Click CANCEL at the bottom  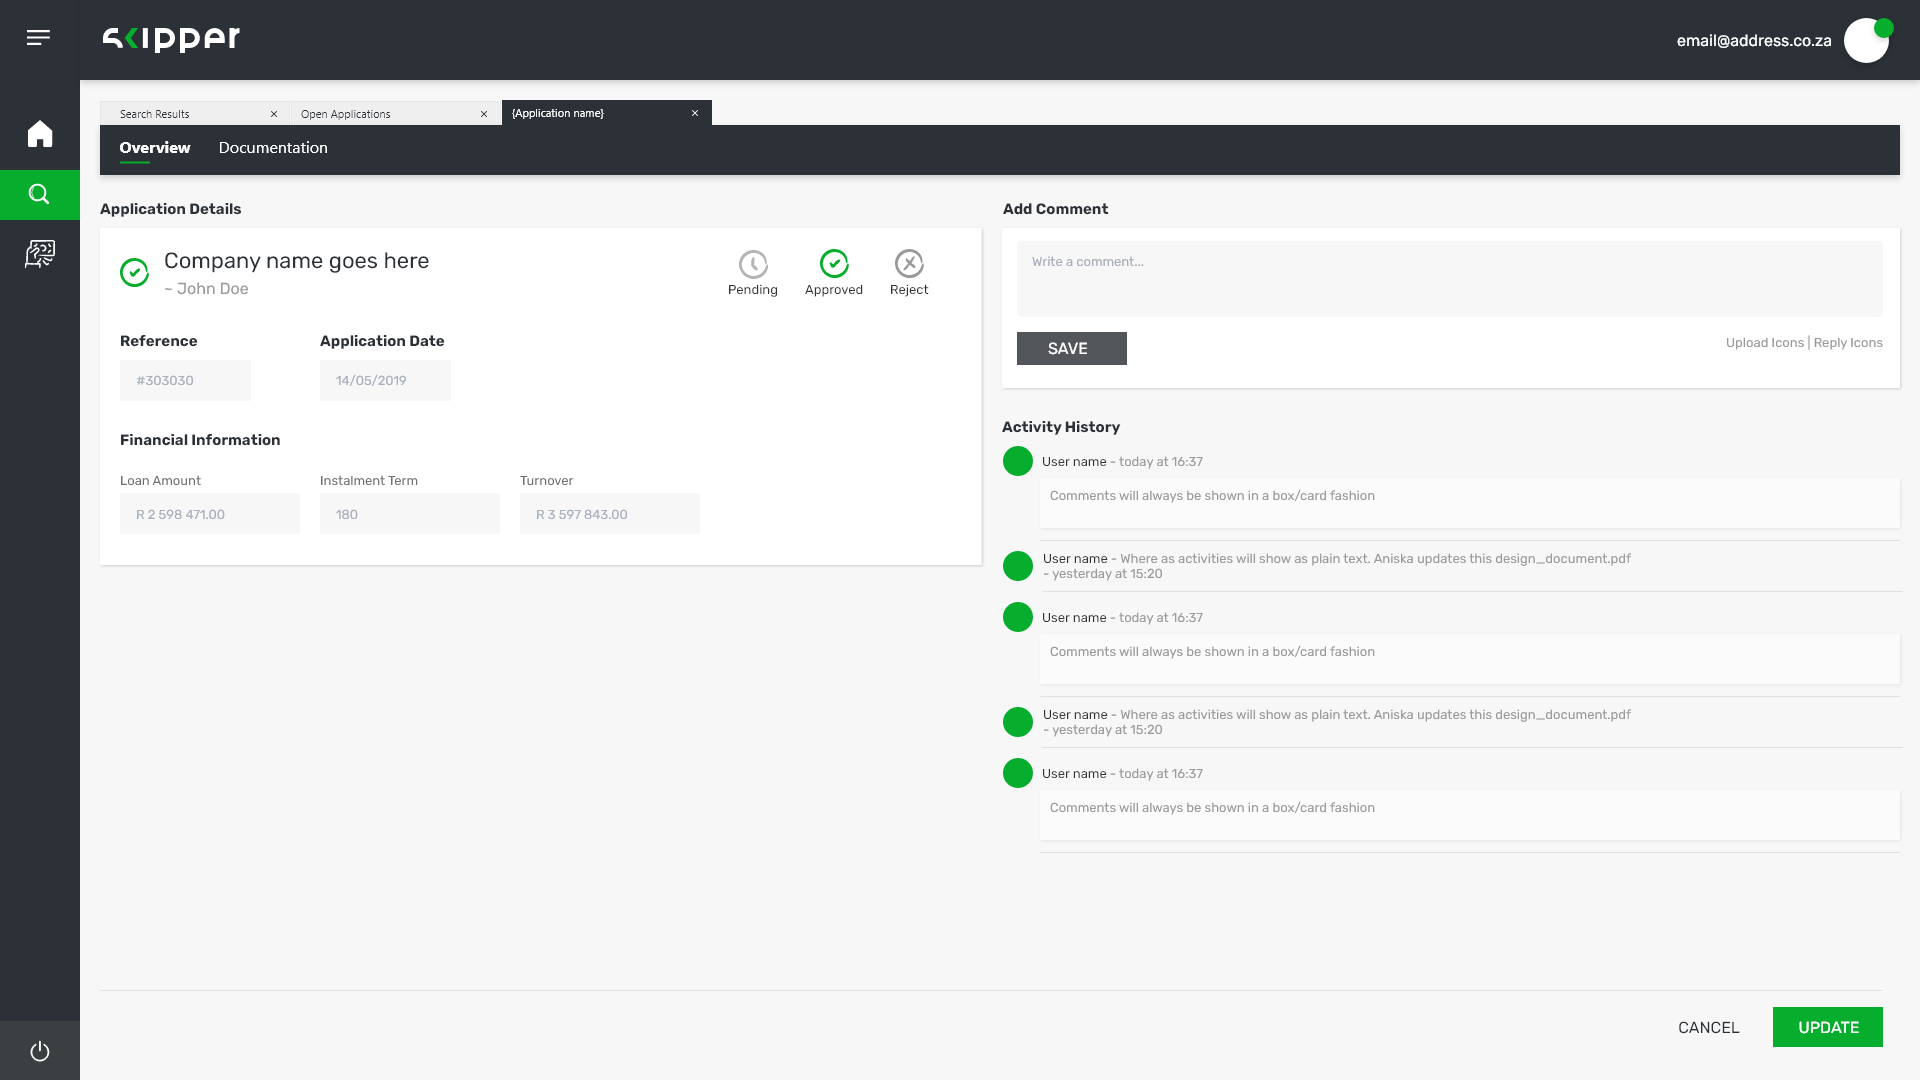(x=1709, y=1028)
